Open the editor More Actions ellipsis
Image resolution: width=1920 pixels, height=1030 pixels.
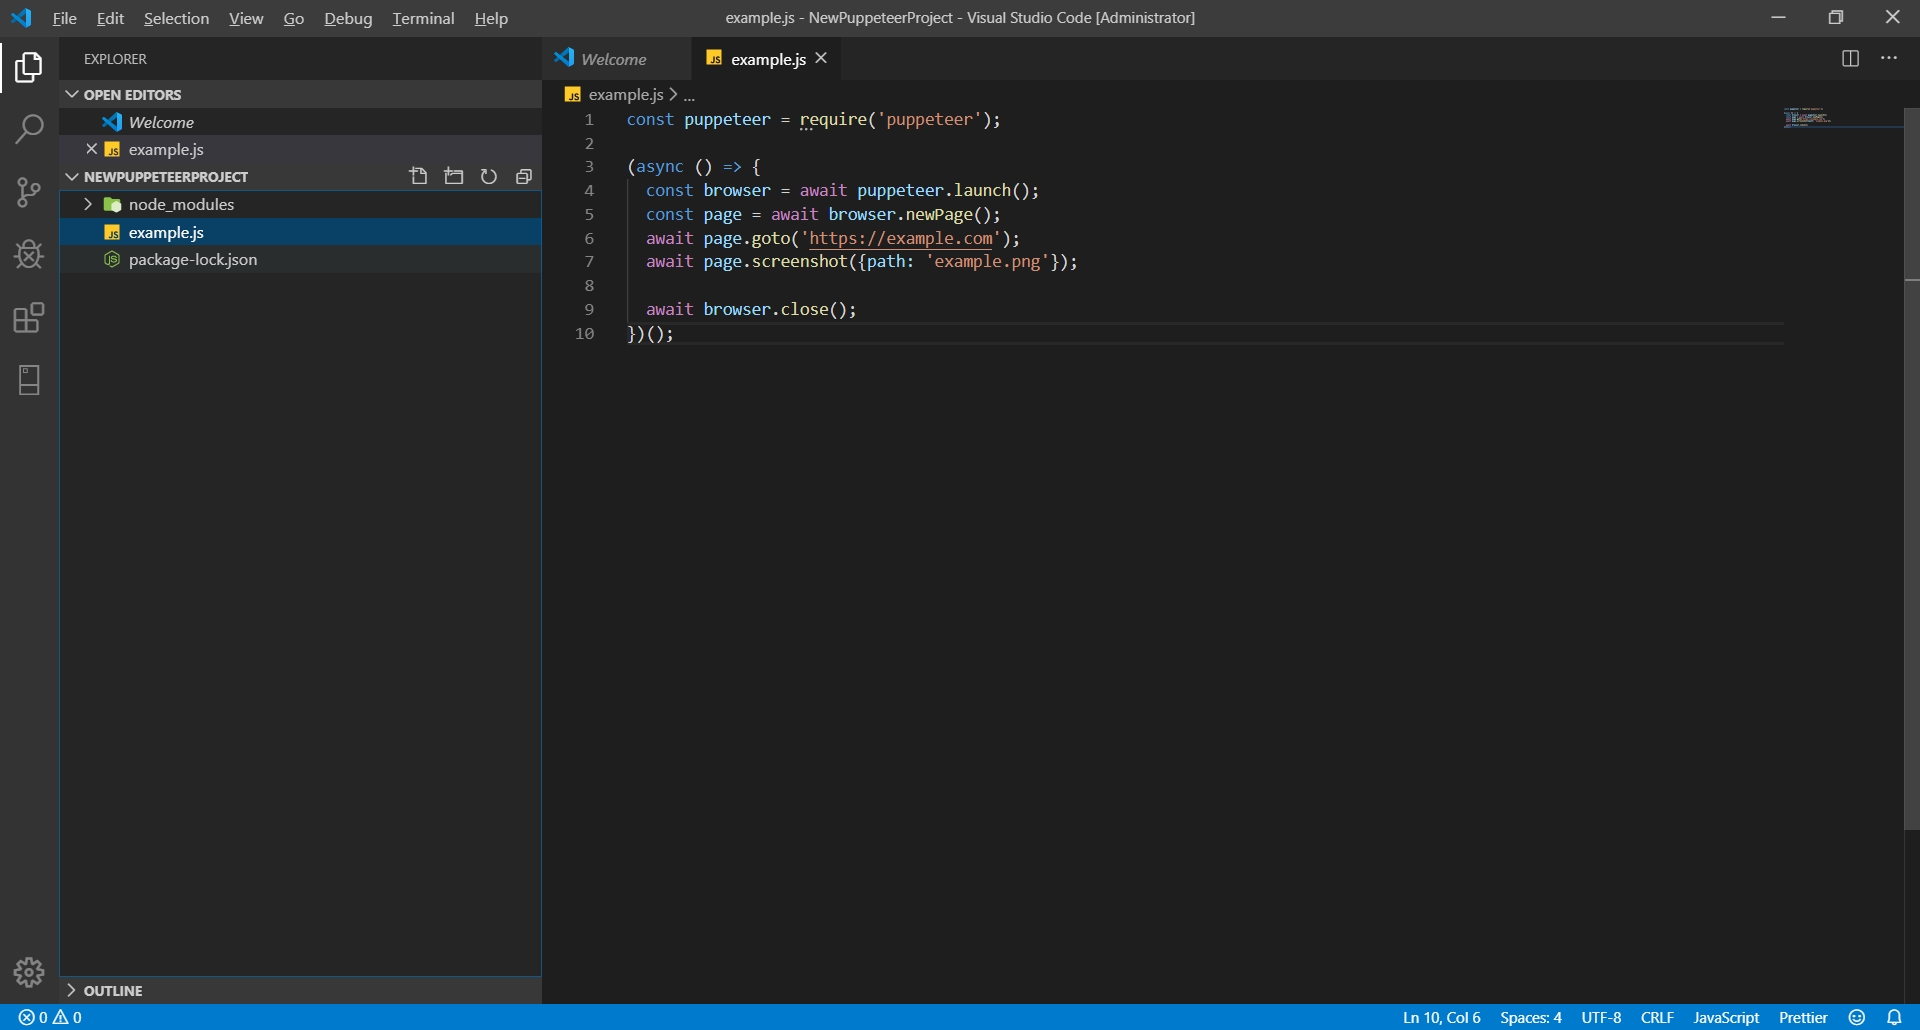(x=1889, y=59)
